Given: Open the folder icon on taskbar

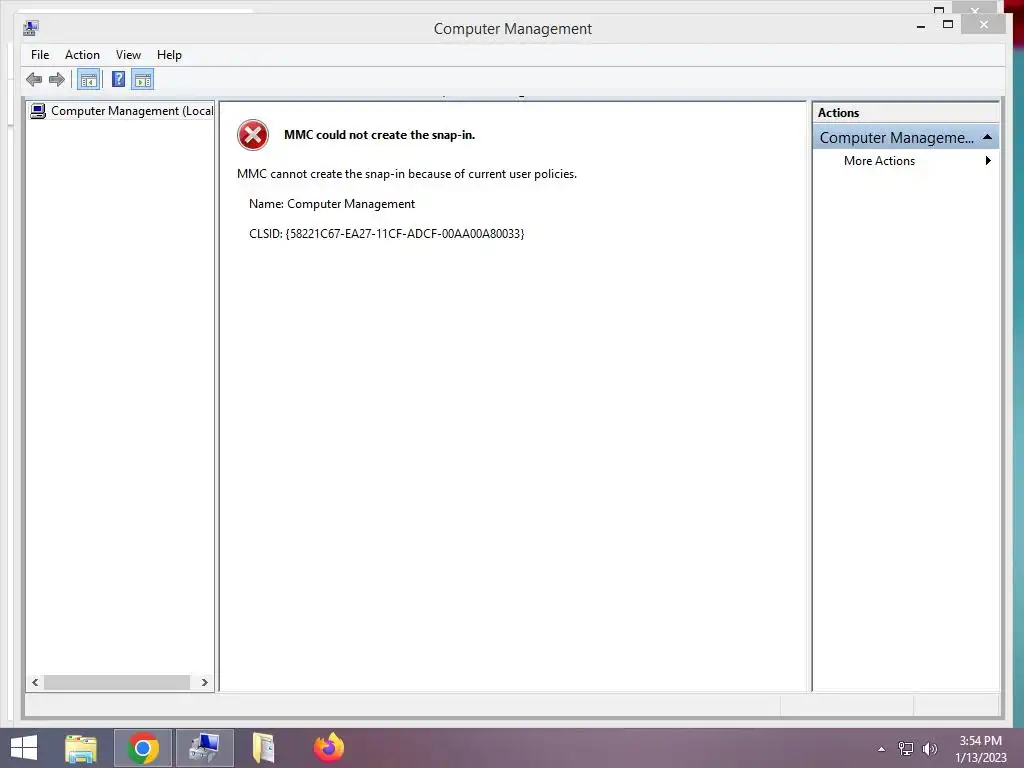Looking at the screenshot, I should click(264, 748).
